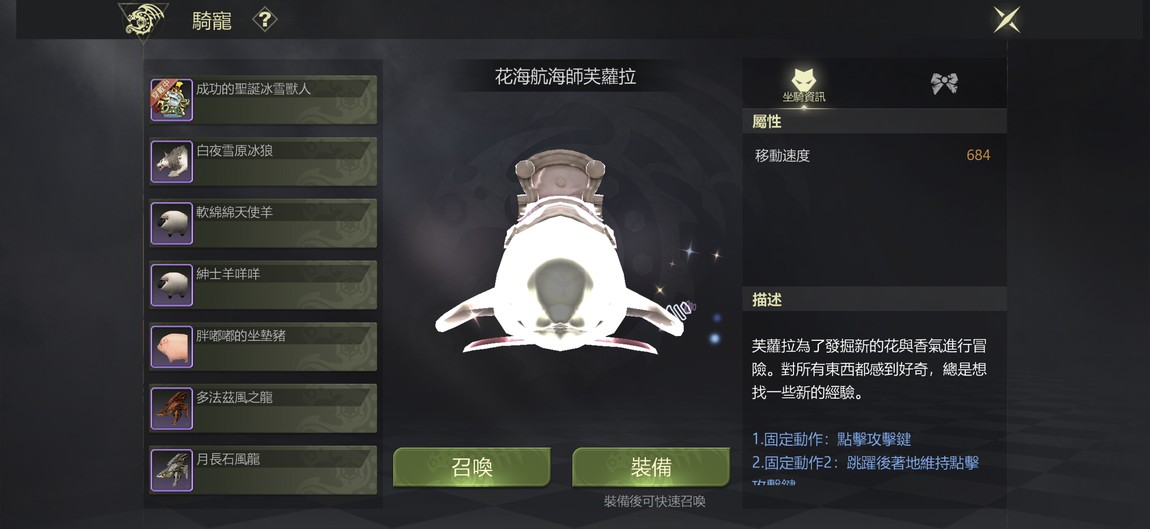Viewport: 1150px width, 529px height.
Task: Choose the 軟綿綿天使羊 sheep icon
Action: [172, 223]
